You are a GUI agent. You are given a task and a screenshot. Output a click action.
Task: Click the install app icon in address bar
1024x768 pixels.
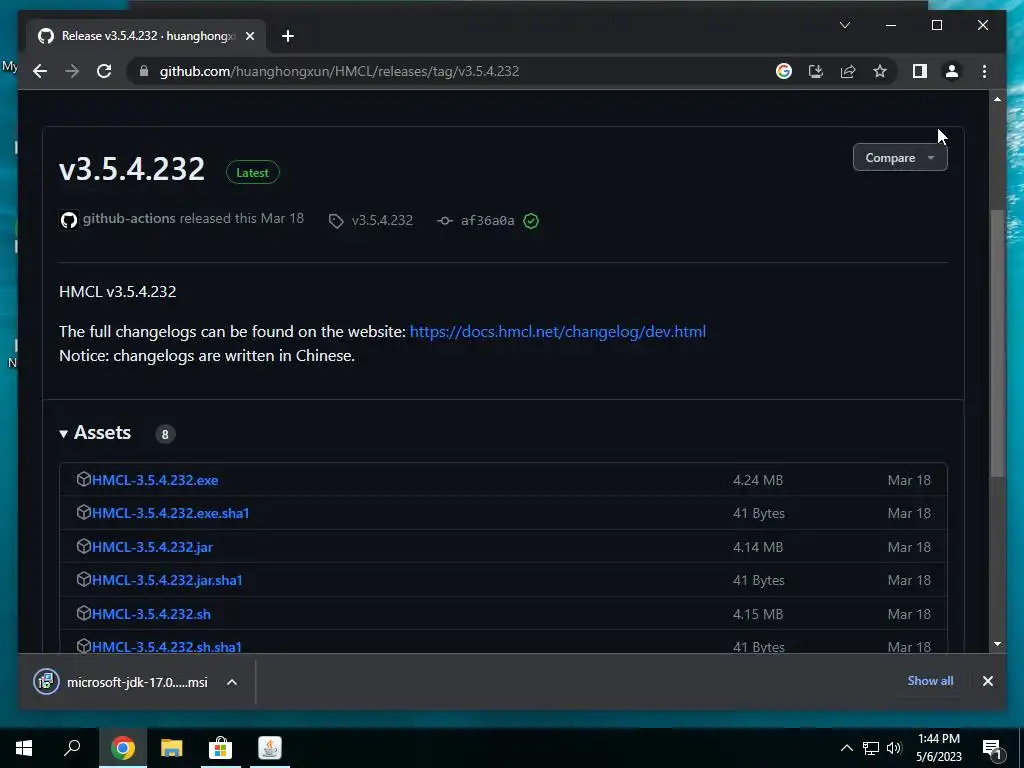click(816, 71)
